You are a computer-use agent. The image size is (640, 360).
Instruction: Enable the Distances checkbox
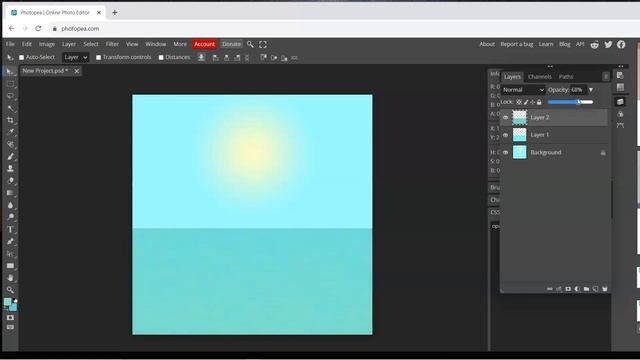coord(161,58)
